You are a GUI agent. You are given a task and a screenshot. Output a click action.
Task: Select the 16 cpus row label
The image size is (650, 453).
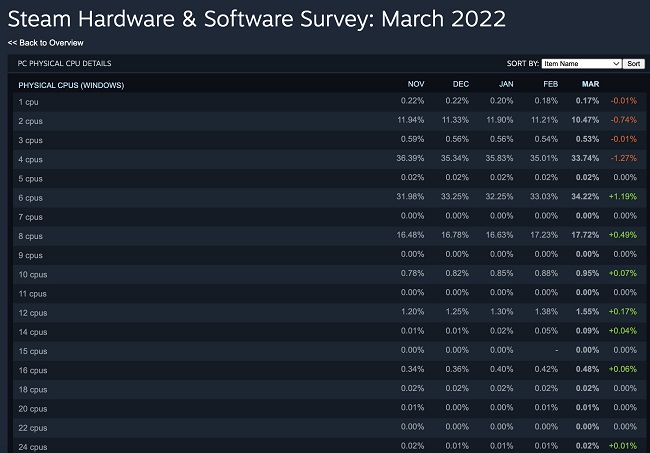(x=32, y=370)
